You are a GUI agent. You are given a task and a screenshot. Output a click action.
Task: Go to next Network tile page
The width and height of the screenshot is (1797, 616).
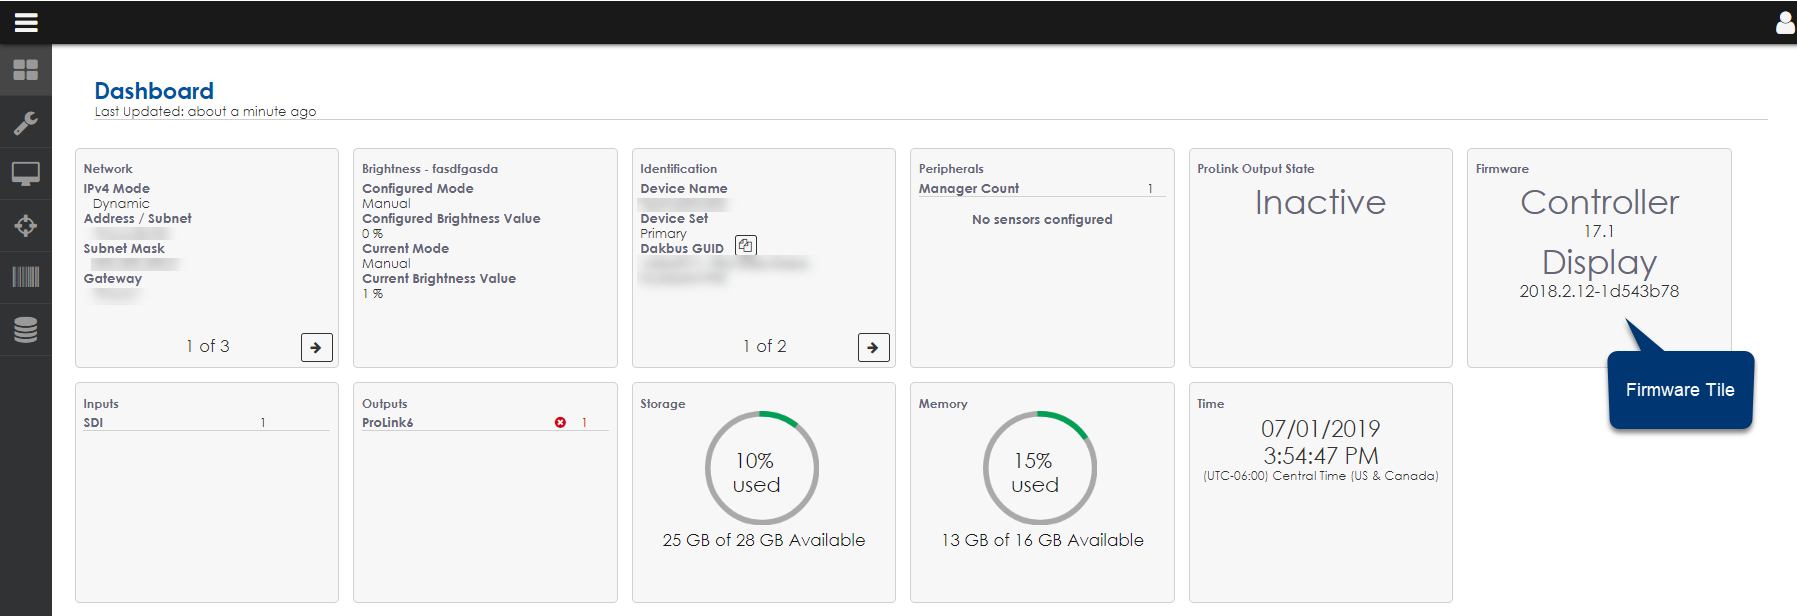coord(317,347)
